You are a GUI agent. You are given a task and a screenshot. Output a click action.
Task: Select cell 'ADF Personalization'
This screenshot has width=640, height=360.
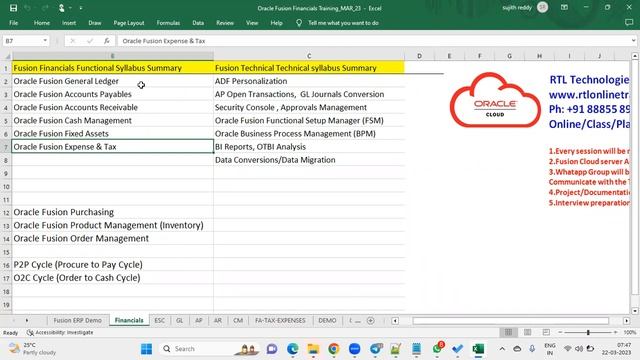click(309, 81)
